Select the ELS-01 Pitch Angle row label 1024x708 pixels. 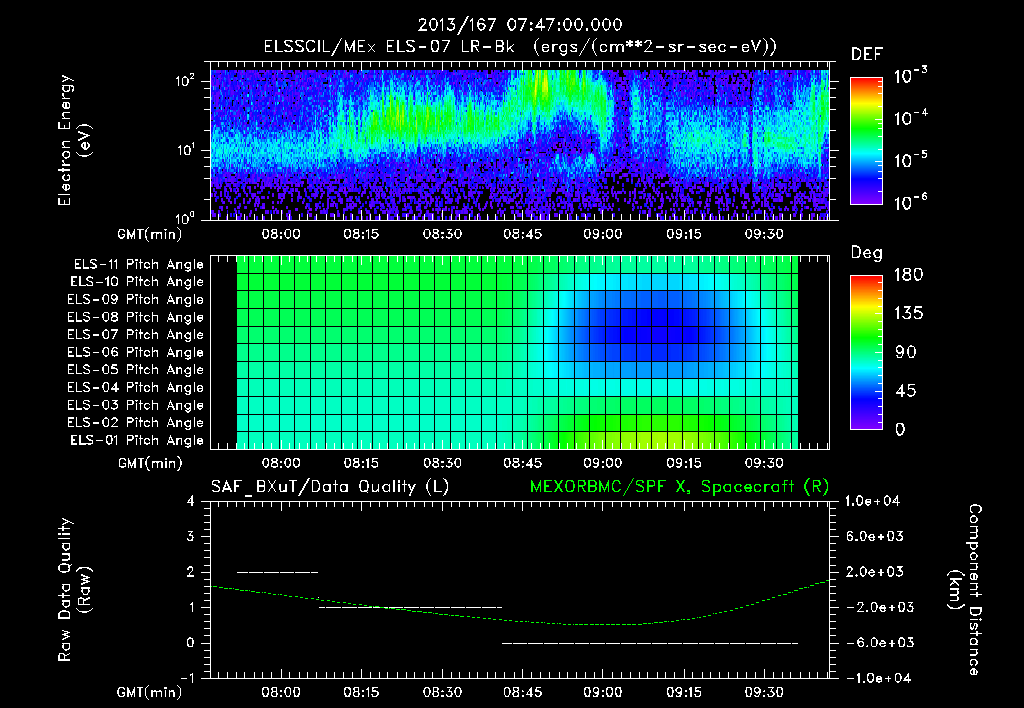(137, 440)
